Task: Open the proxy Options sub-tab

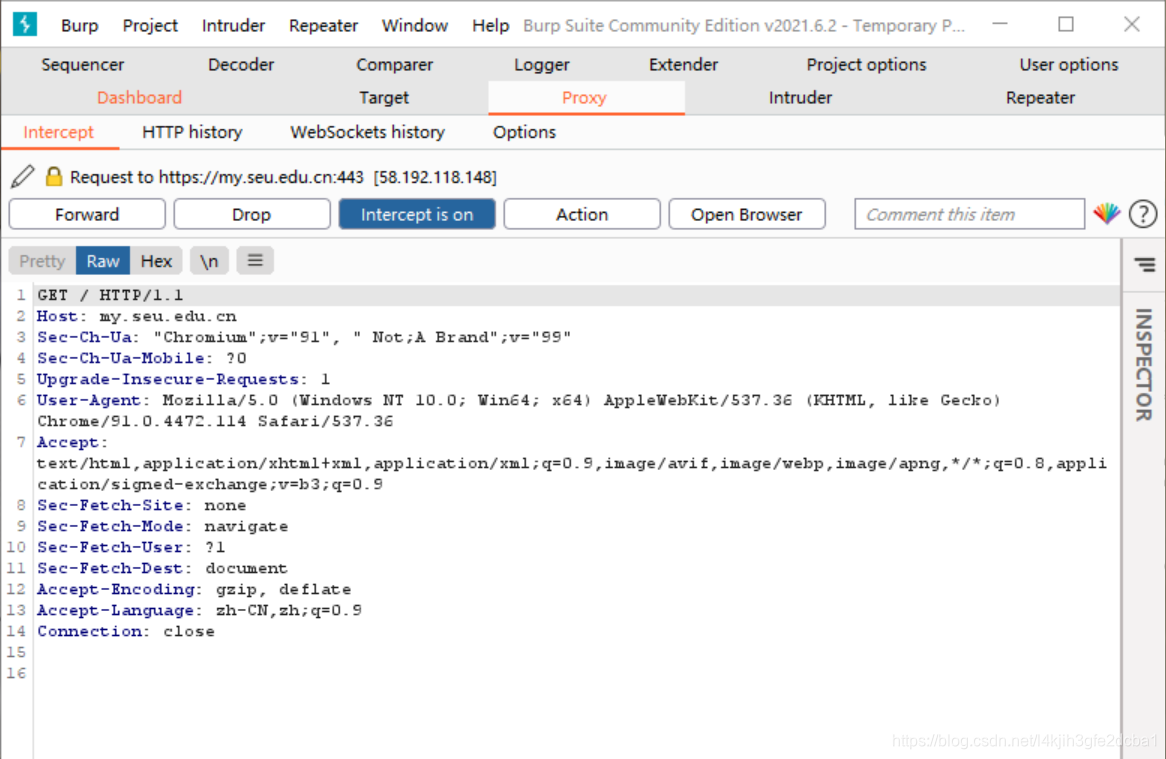Action: point(524,132)
